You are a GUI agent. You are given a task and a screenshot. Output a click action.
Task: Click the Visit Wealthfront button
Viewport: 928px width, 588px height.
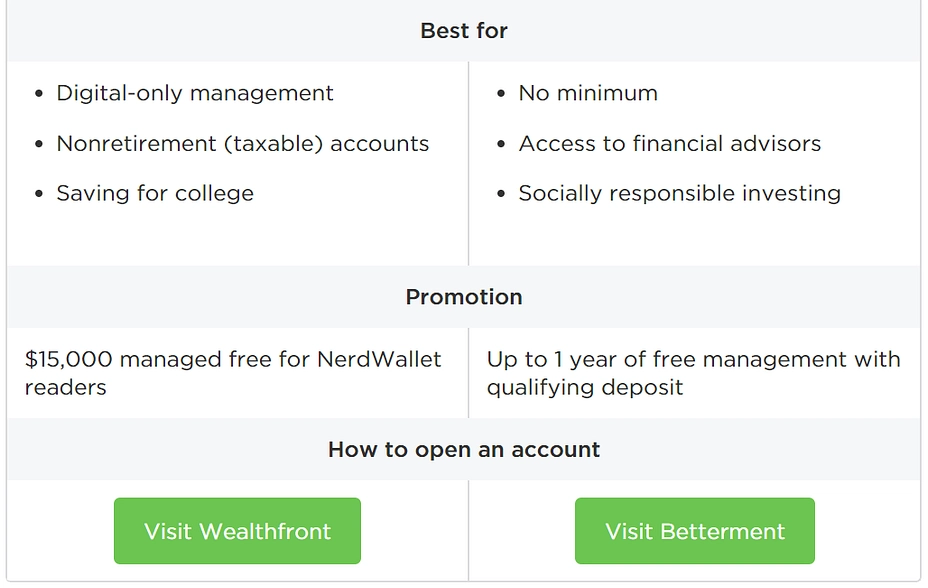(x=237, y=531)
